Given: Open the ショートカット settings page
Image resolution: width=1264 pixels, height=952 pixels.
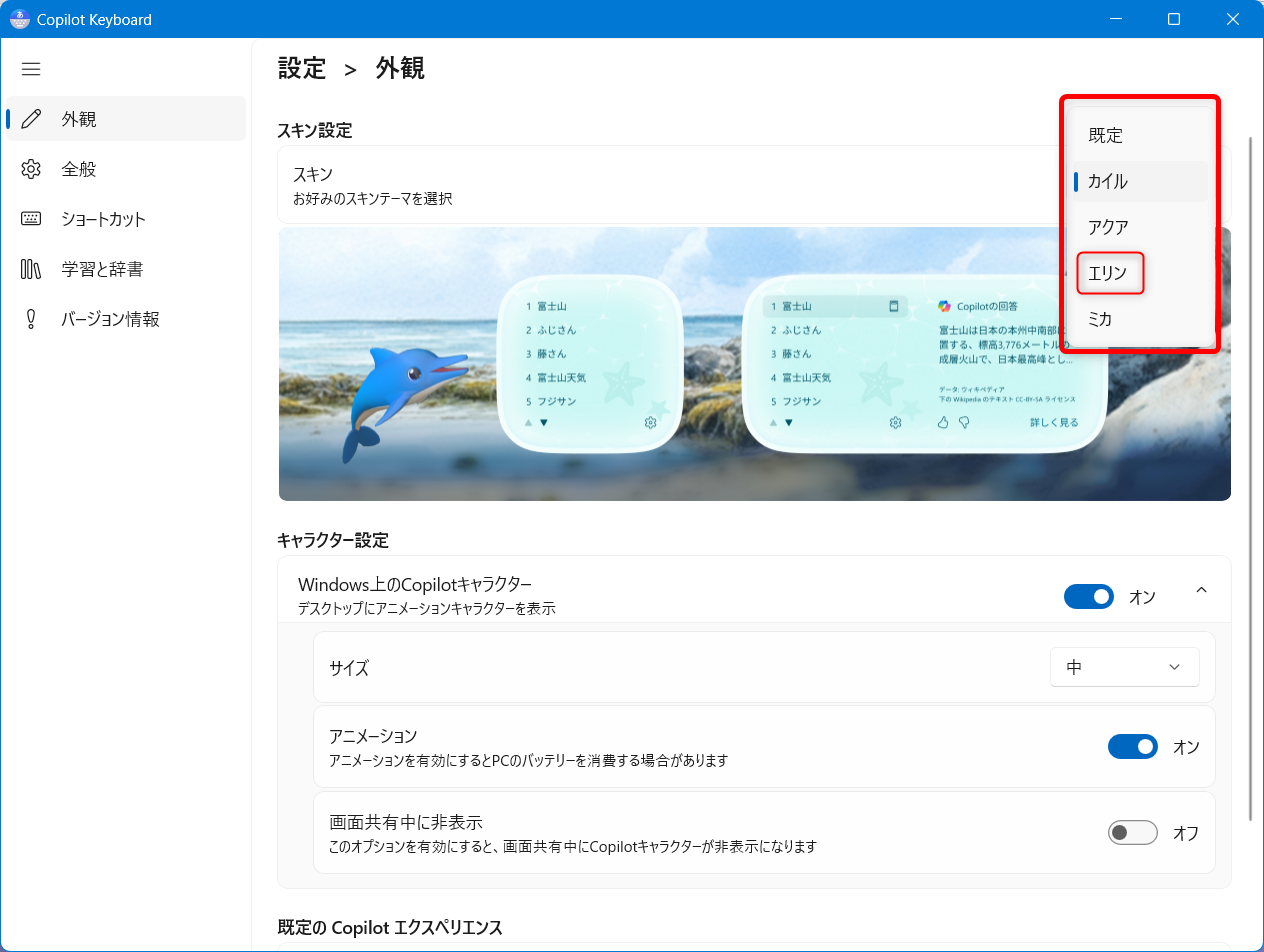Looking at the screenshot, I should tap(126, 219).
